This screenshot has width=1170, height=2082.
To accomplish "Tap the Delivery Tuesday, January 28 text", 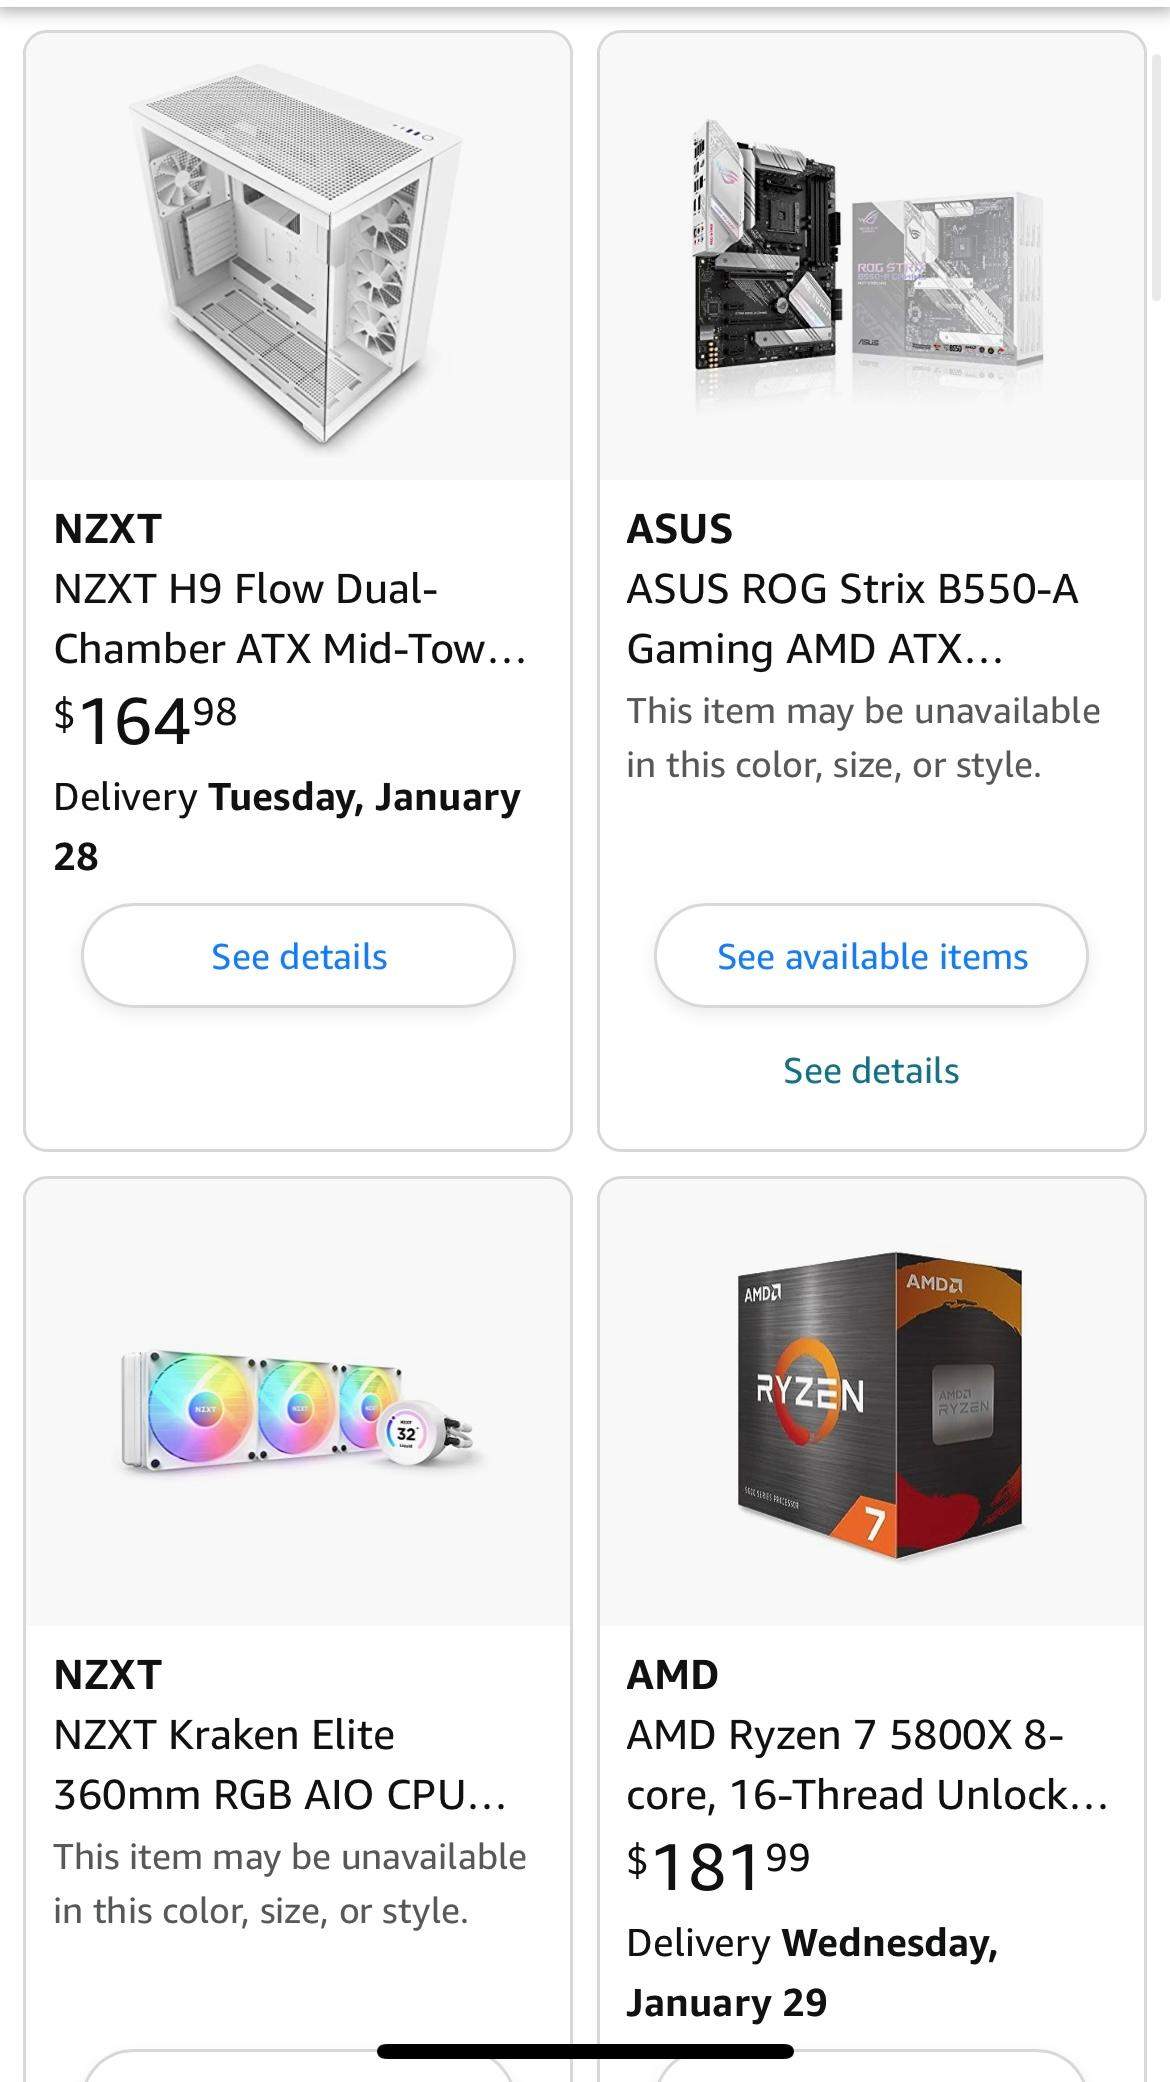I will point(287,826).
